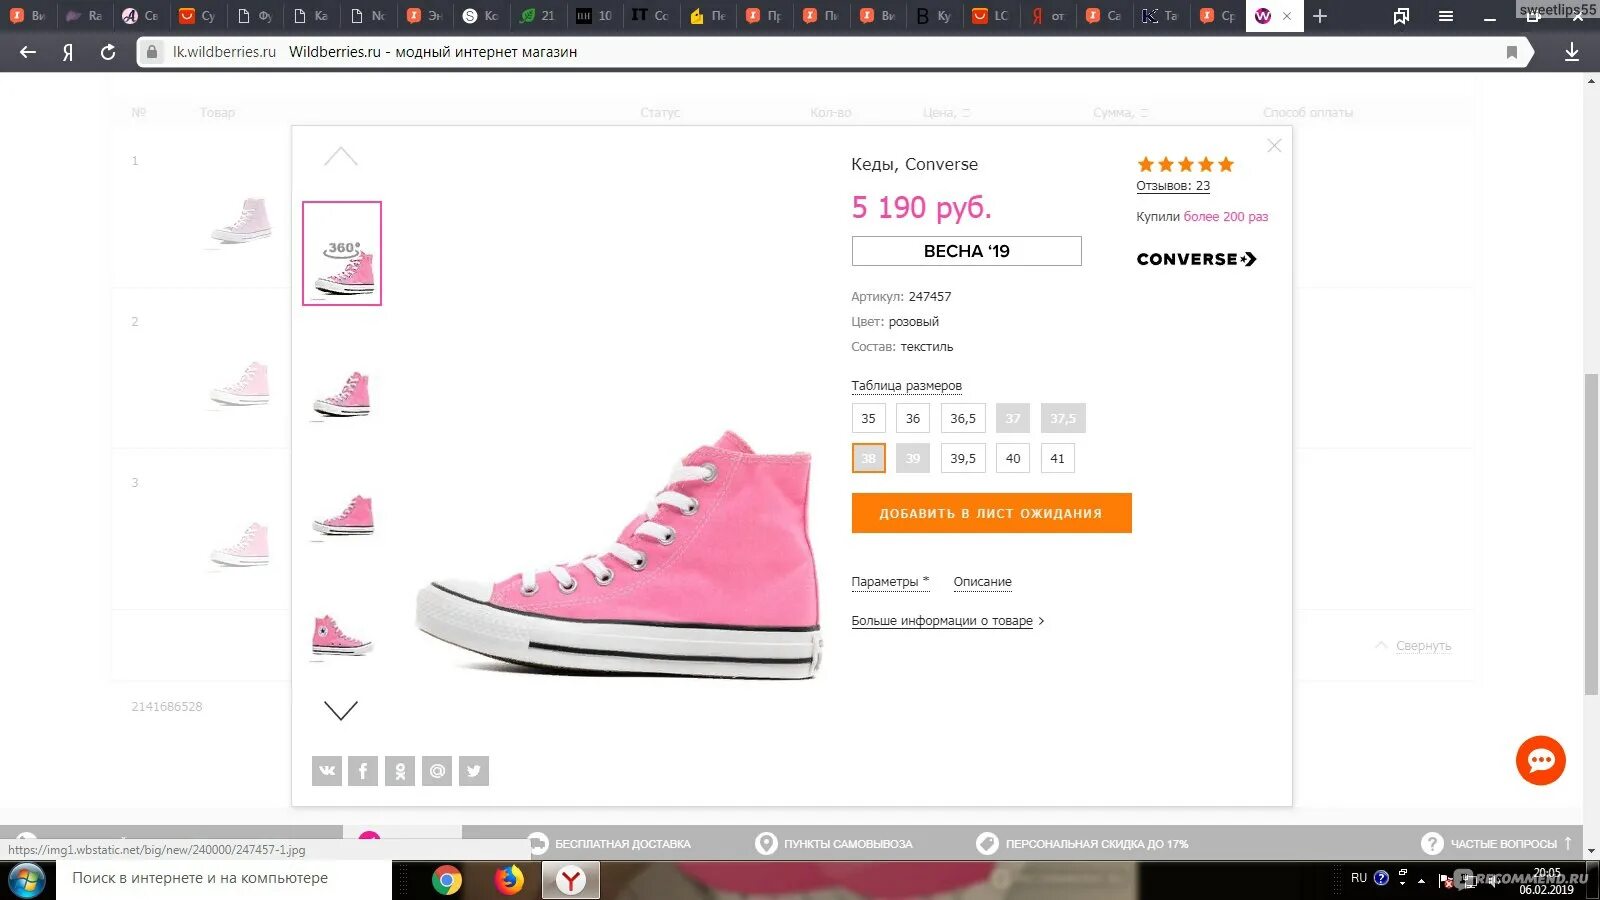1600x900 pixels.
Task: Click order row 1 sneaker image
Action: click(x=241, y=221)
